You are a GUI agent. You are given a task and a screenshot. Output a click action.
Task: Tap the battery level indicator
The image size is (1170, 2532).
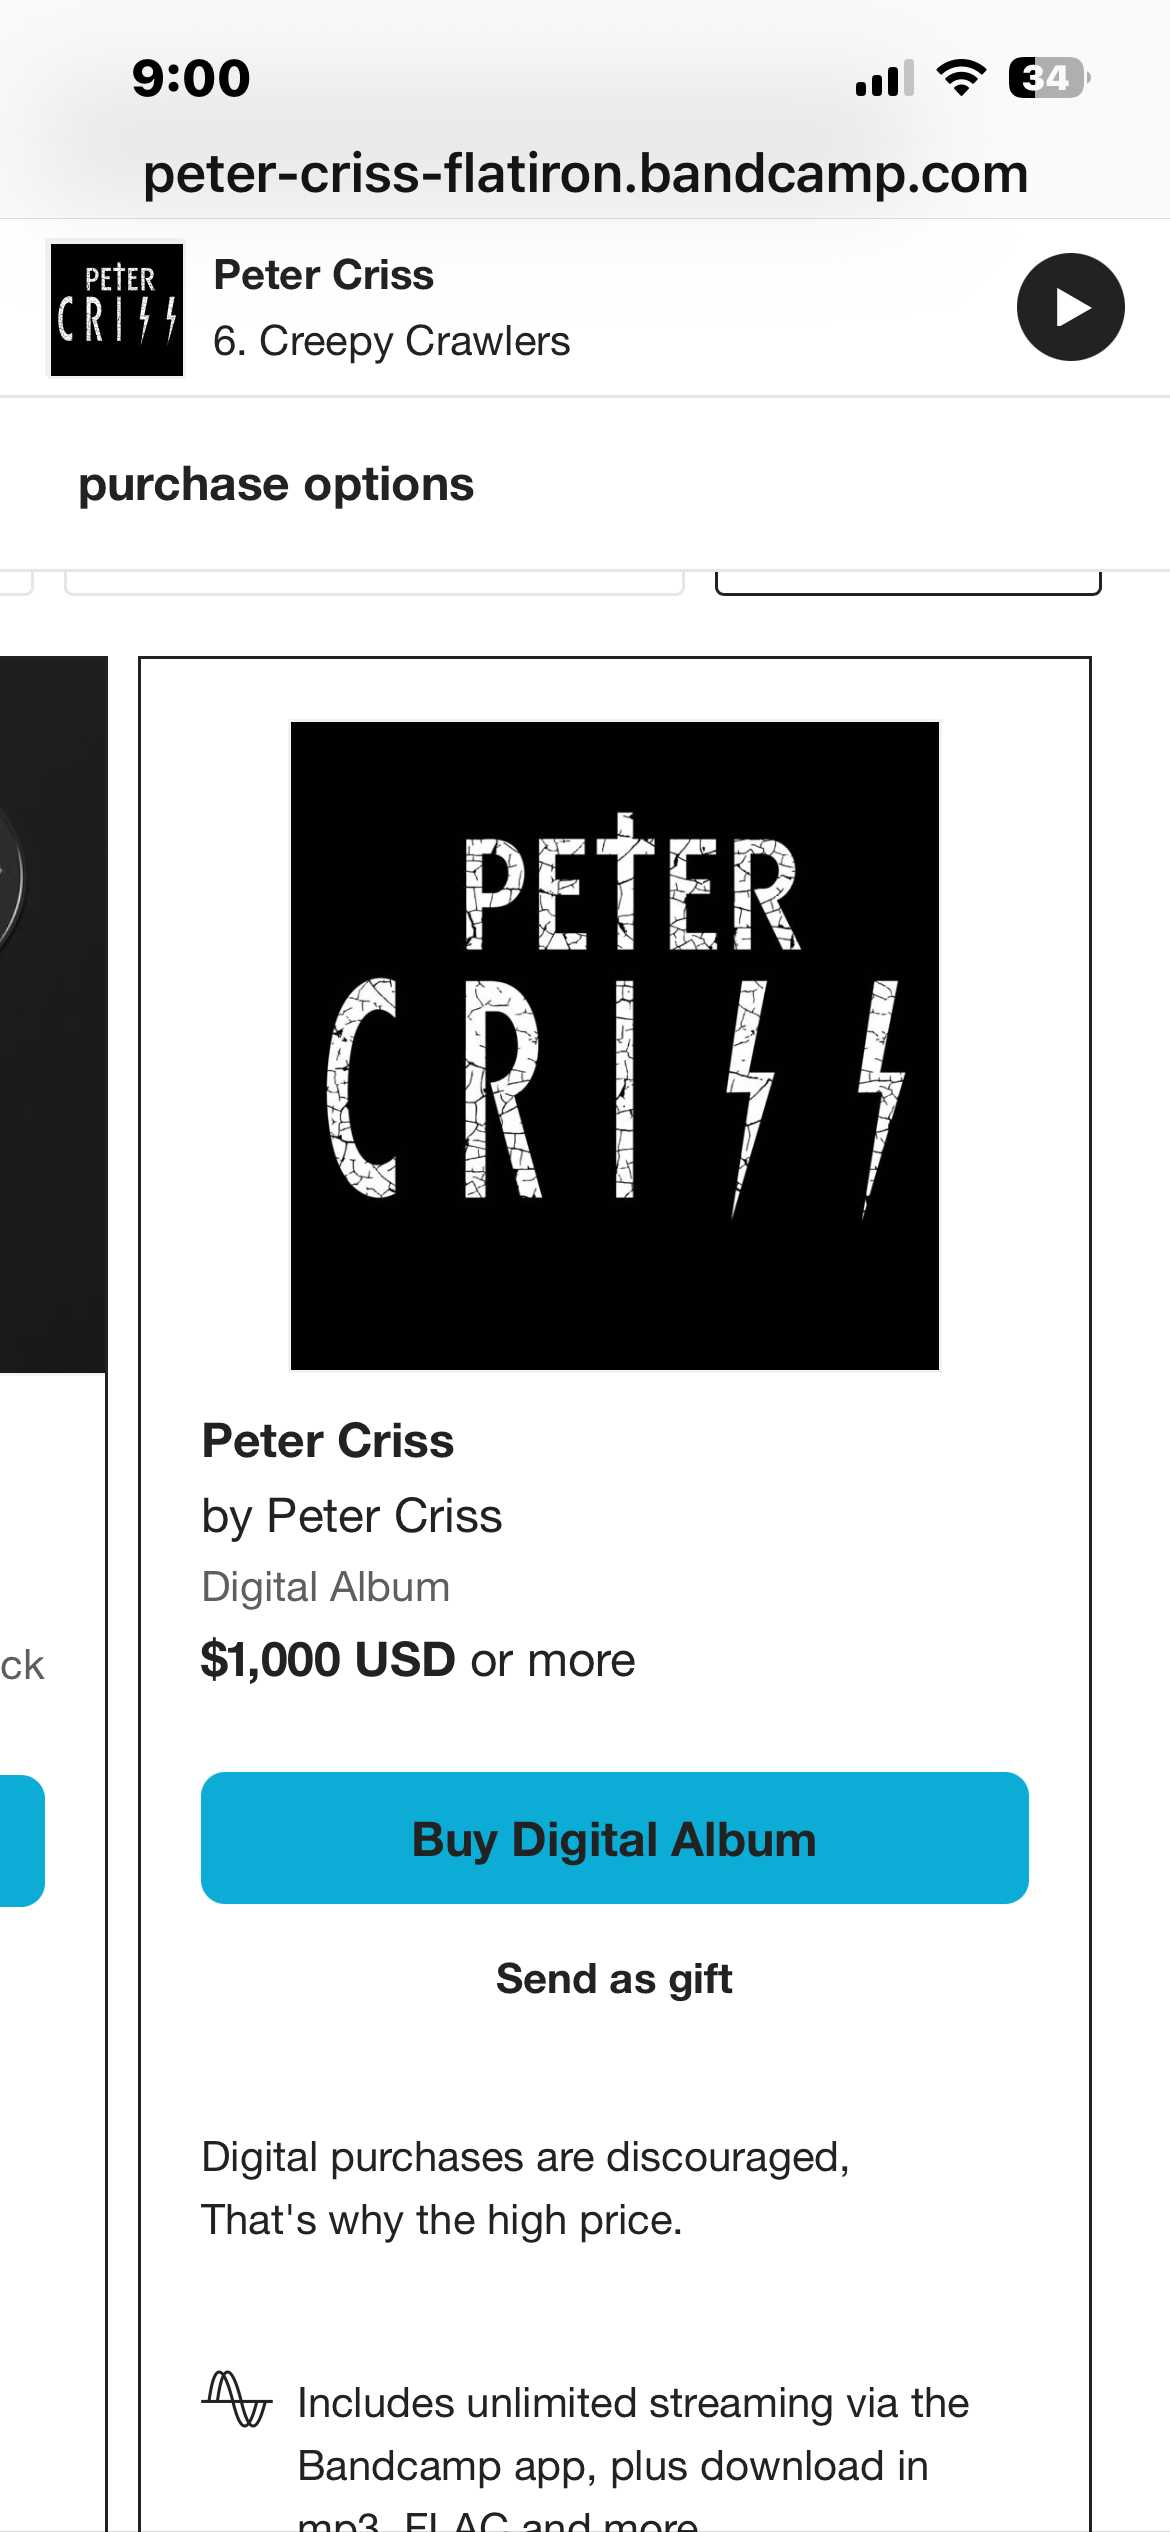[1048, 78]
